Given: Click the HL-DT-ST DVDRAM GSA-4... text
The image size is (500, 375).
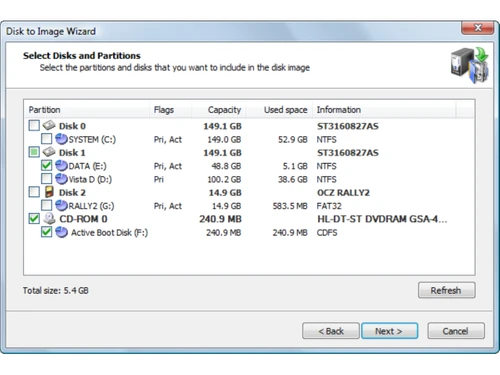Looking at the screenshot, I should tap(382, 219).
